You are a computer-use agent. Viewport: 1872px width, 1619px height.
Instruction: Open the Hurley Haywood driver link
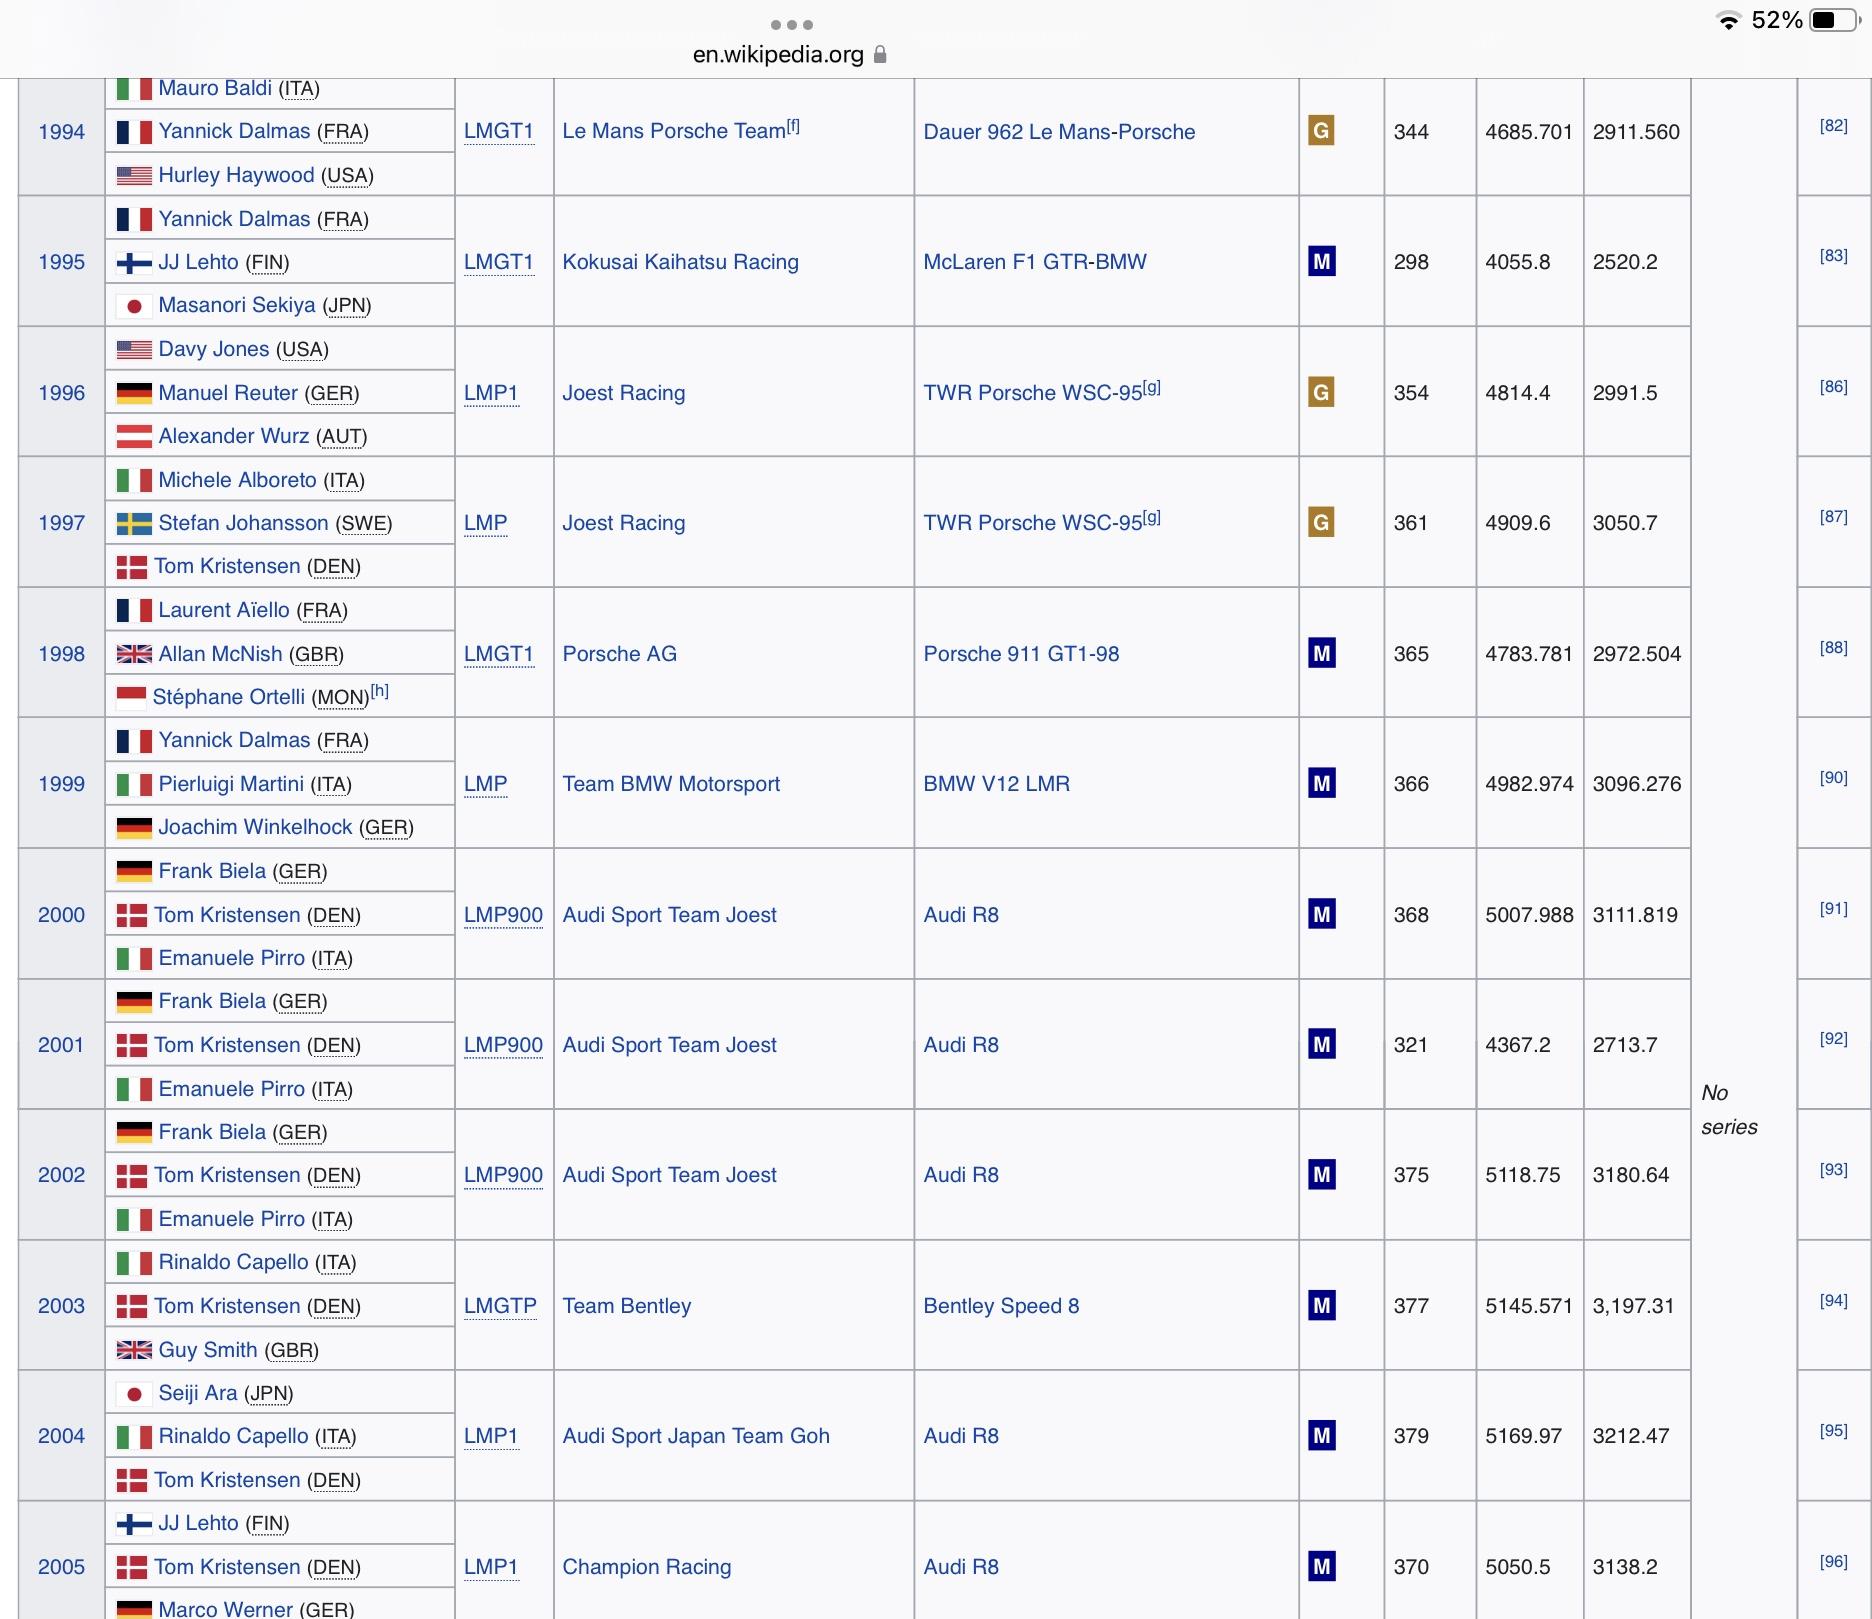pos(236,175)
